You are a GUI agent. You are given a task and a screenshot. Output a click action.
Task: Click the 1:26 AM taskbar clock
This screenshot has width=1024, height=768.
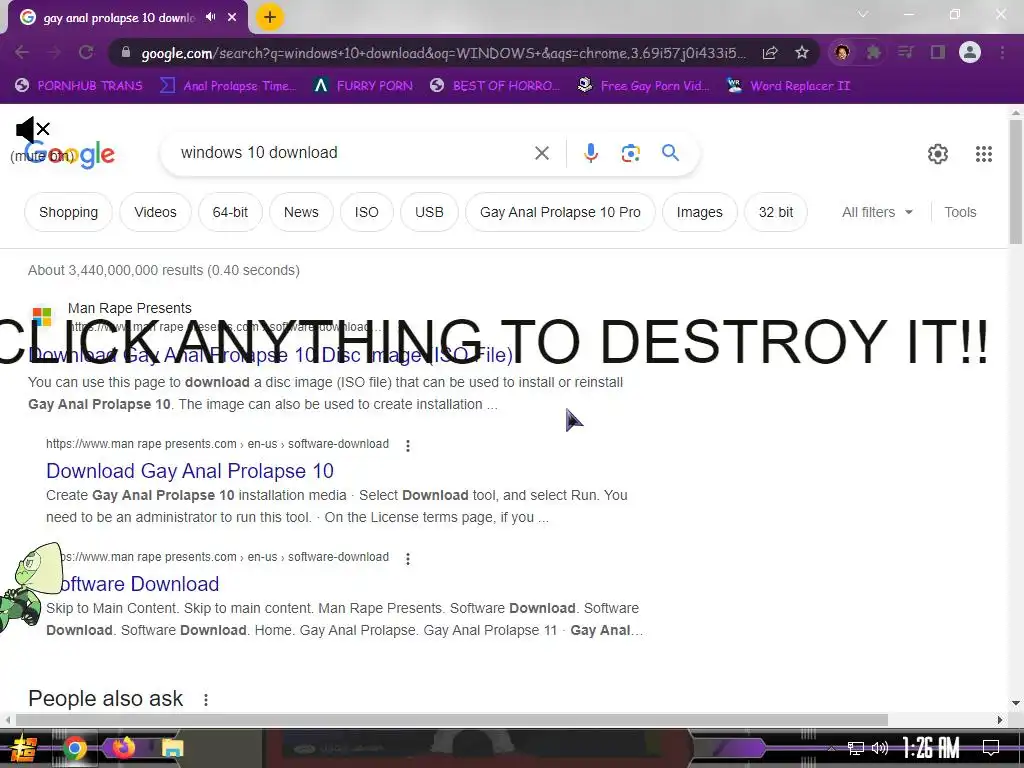point(930,748)
